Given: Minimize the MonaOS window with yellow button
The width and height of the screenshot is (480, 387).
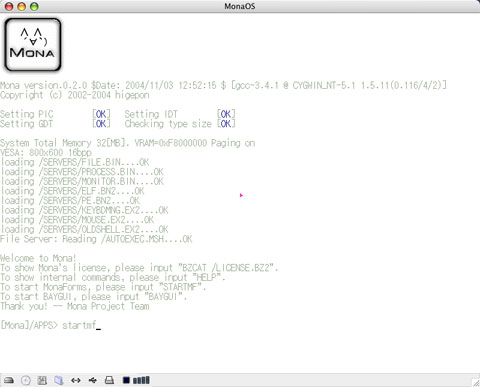Looking at the screenshot, I should pos(22,6).
